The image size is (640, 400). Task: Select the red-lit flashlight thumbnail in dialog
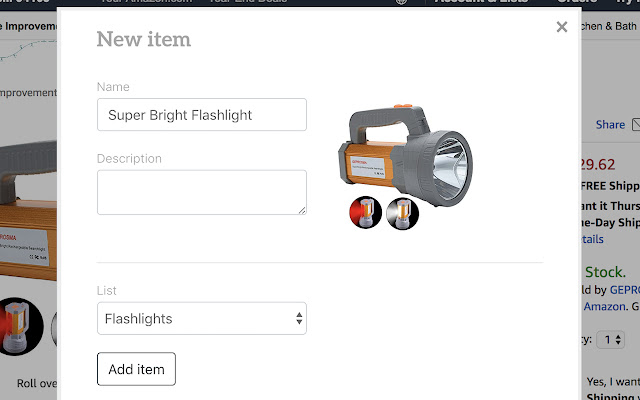pyautogui.click(x=364, y=213)
